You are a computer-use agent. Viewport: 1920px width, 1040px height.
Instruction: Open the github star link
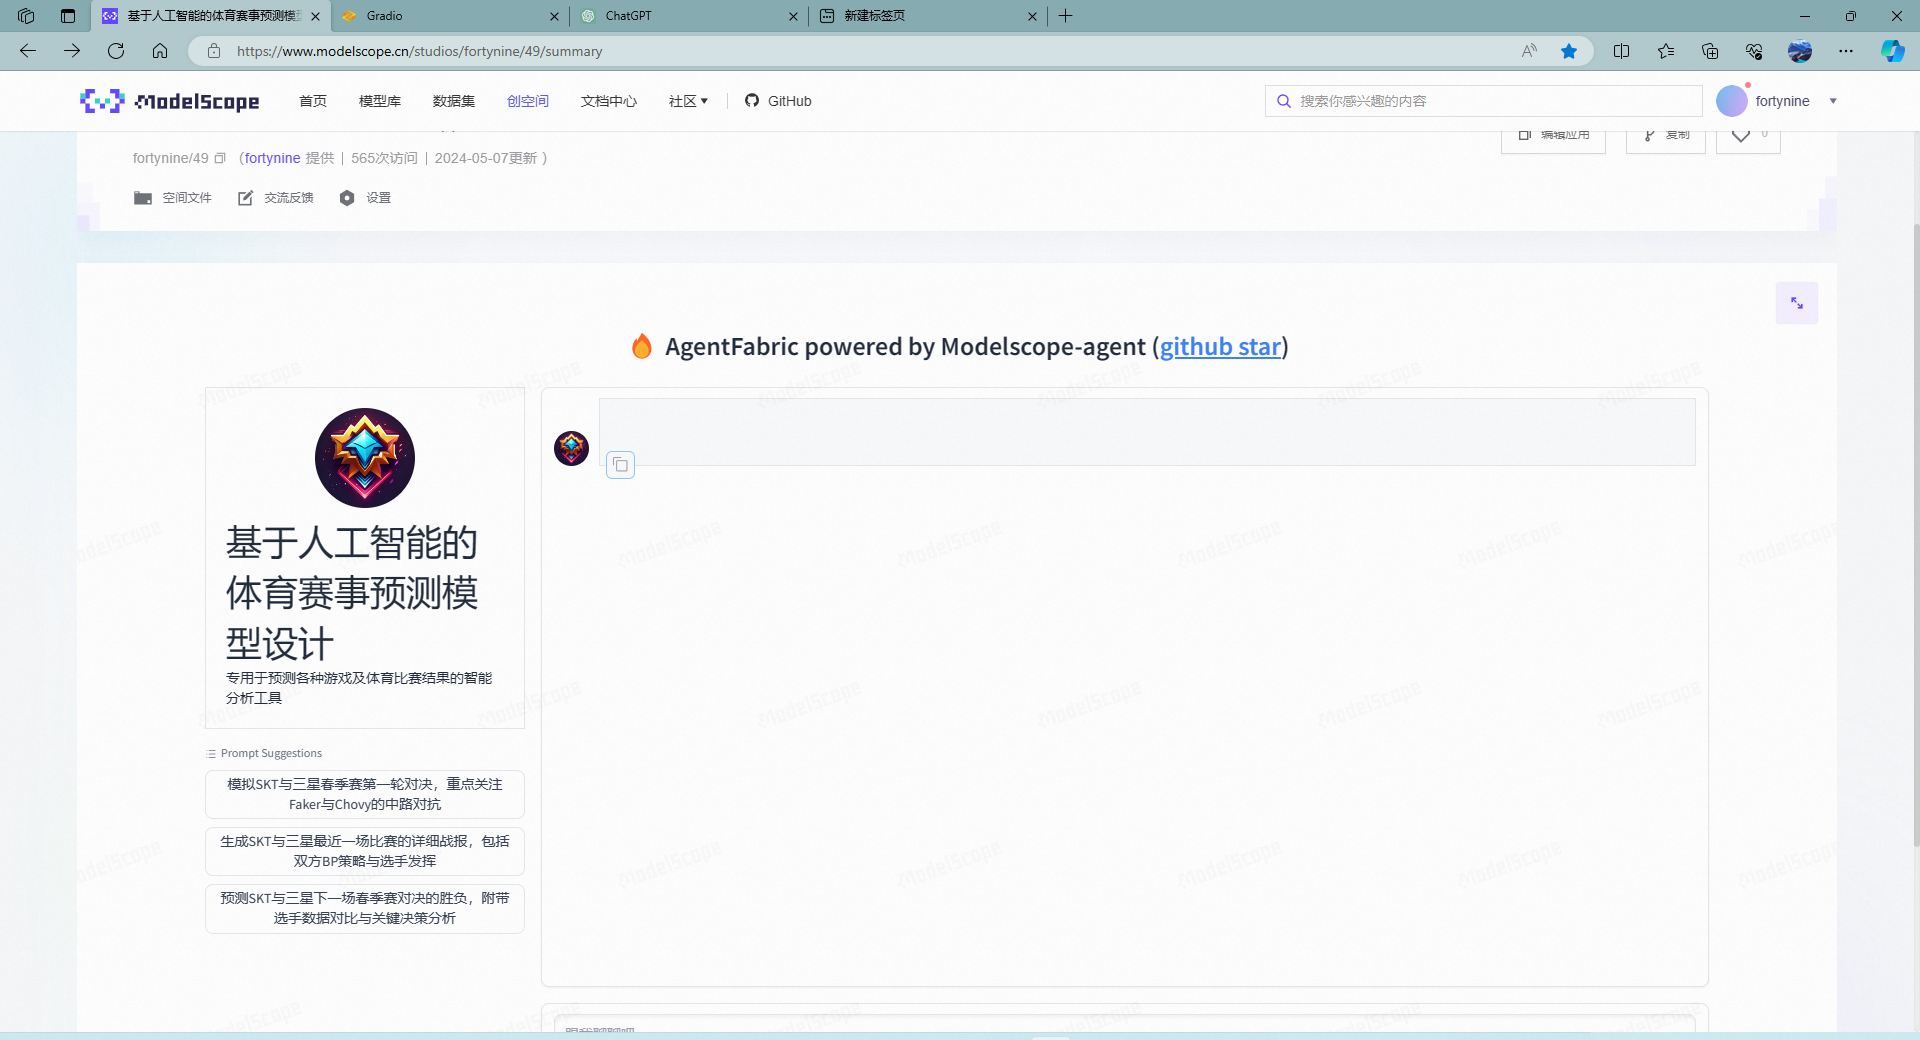click(1220, 347)
